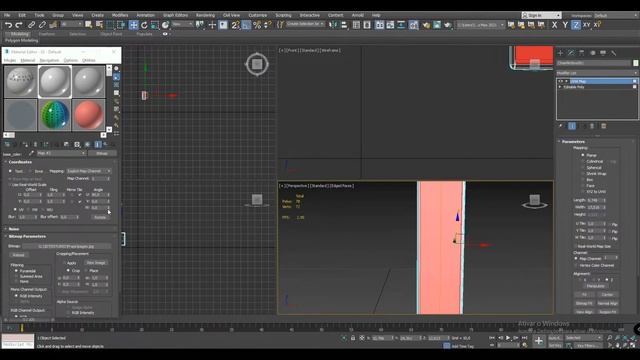Image resolution: width=640 pixels, height=360 pixels.
Task: Undo the last action in the toolbar
Action: [8, 25]
